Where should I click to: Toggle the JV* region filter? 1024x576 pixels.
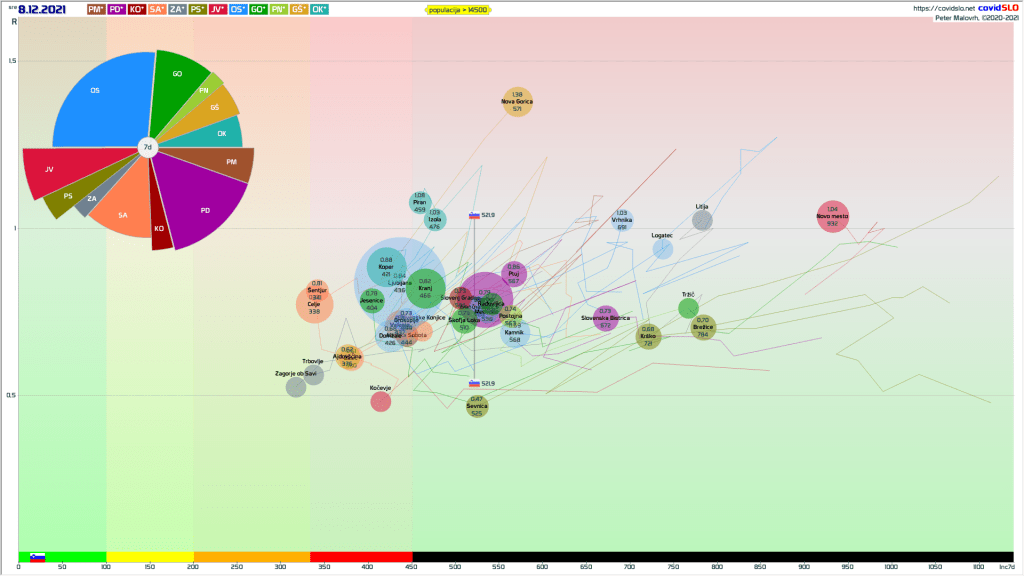click(218, 9)
